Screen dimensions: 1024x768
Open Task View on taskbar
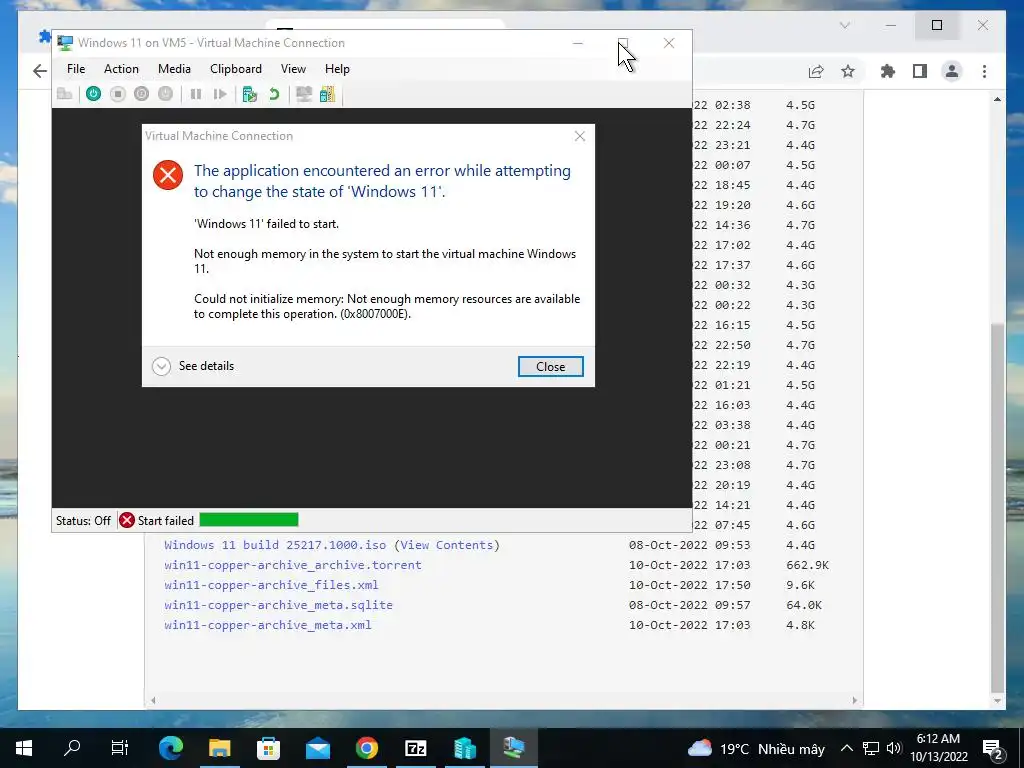(x=120, y=748)
